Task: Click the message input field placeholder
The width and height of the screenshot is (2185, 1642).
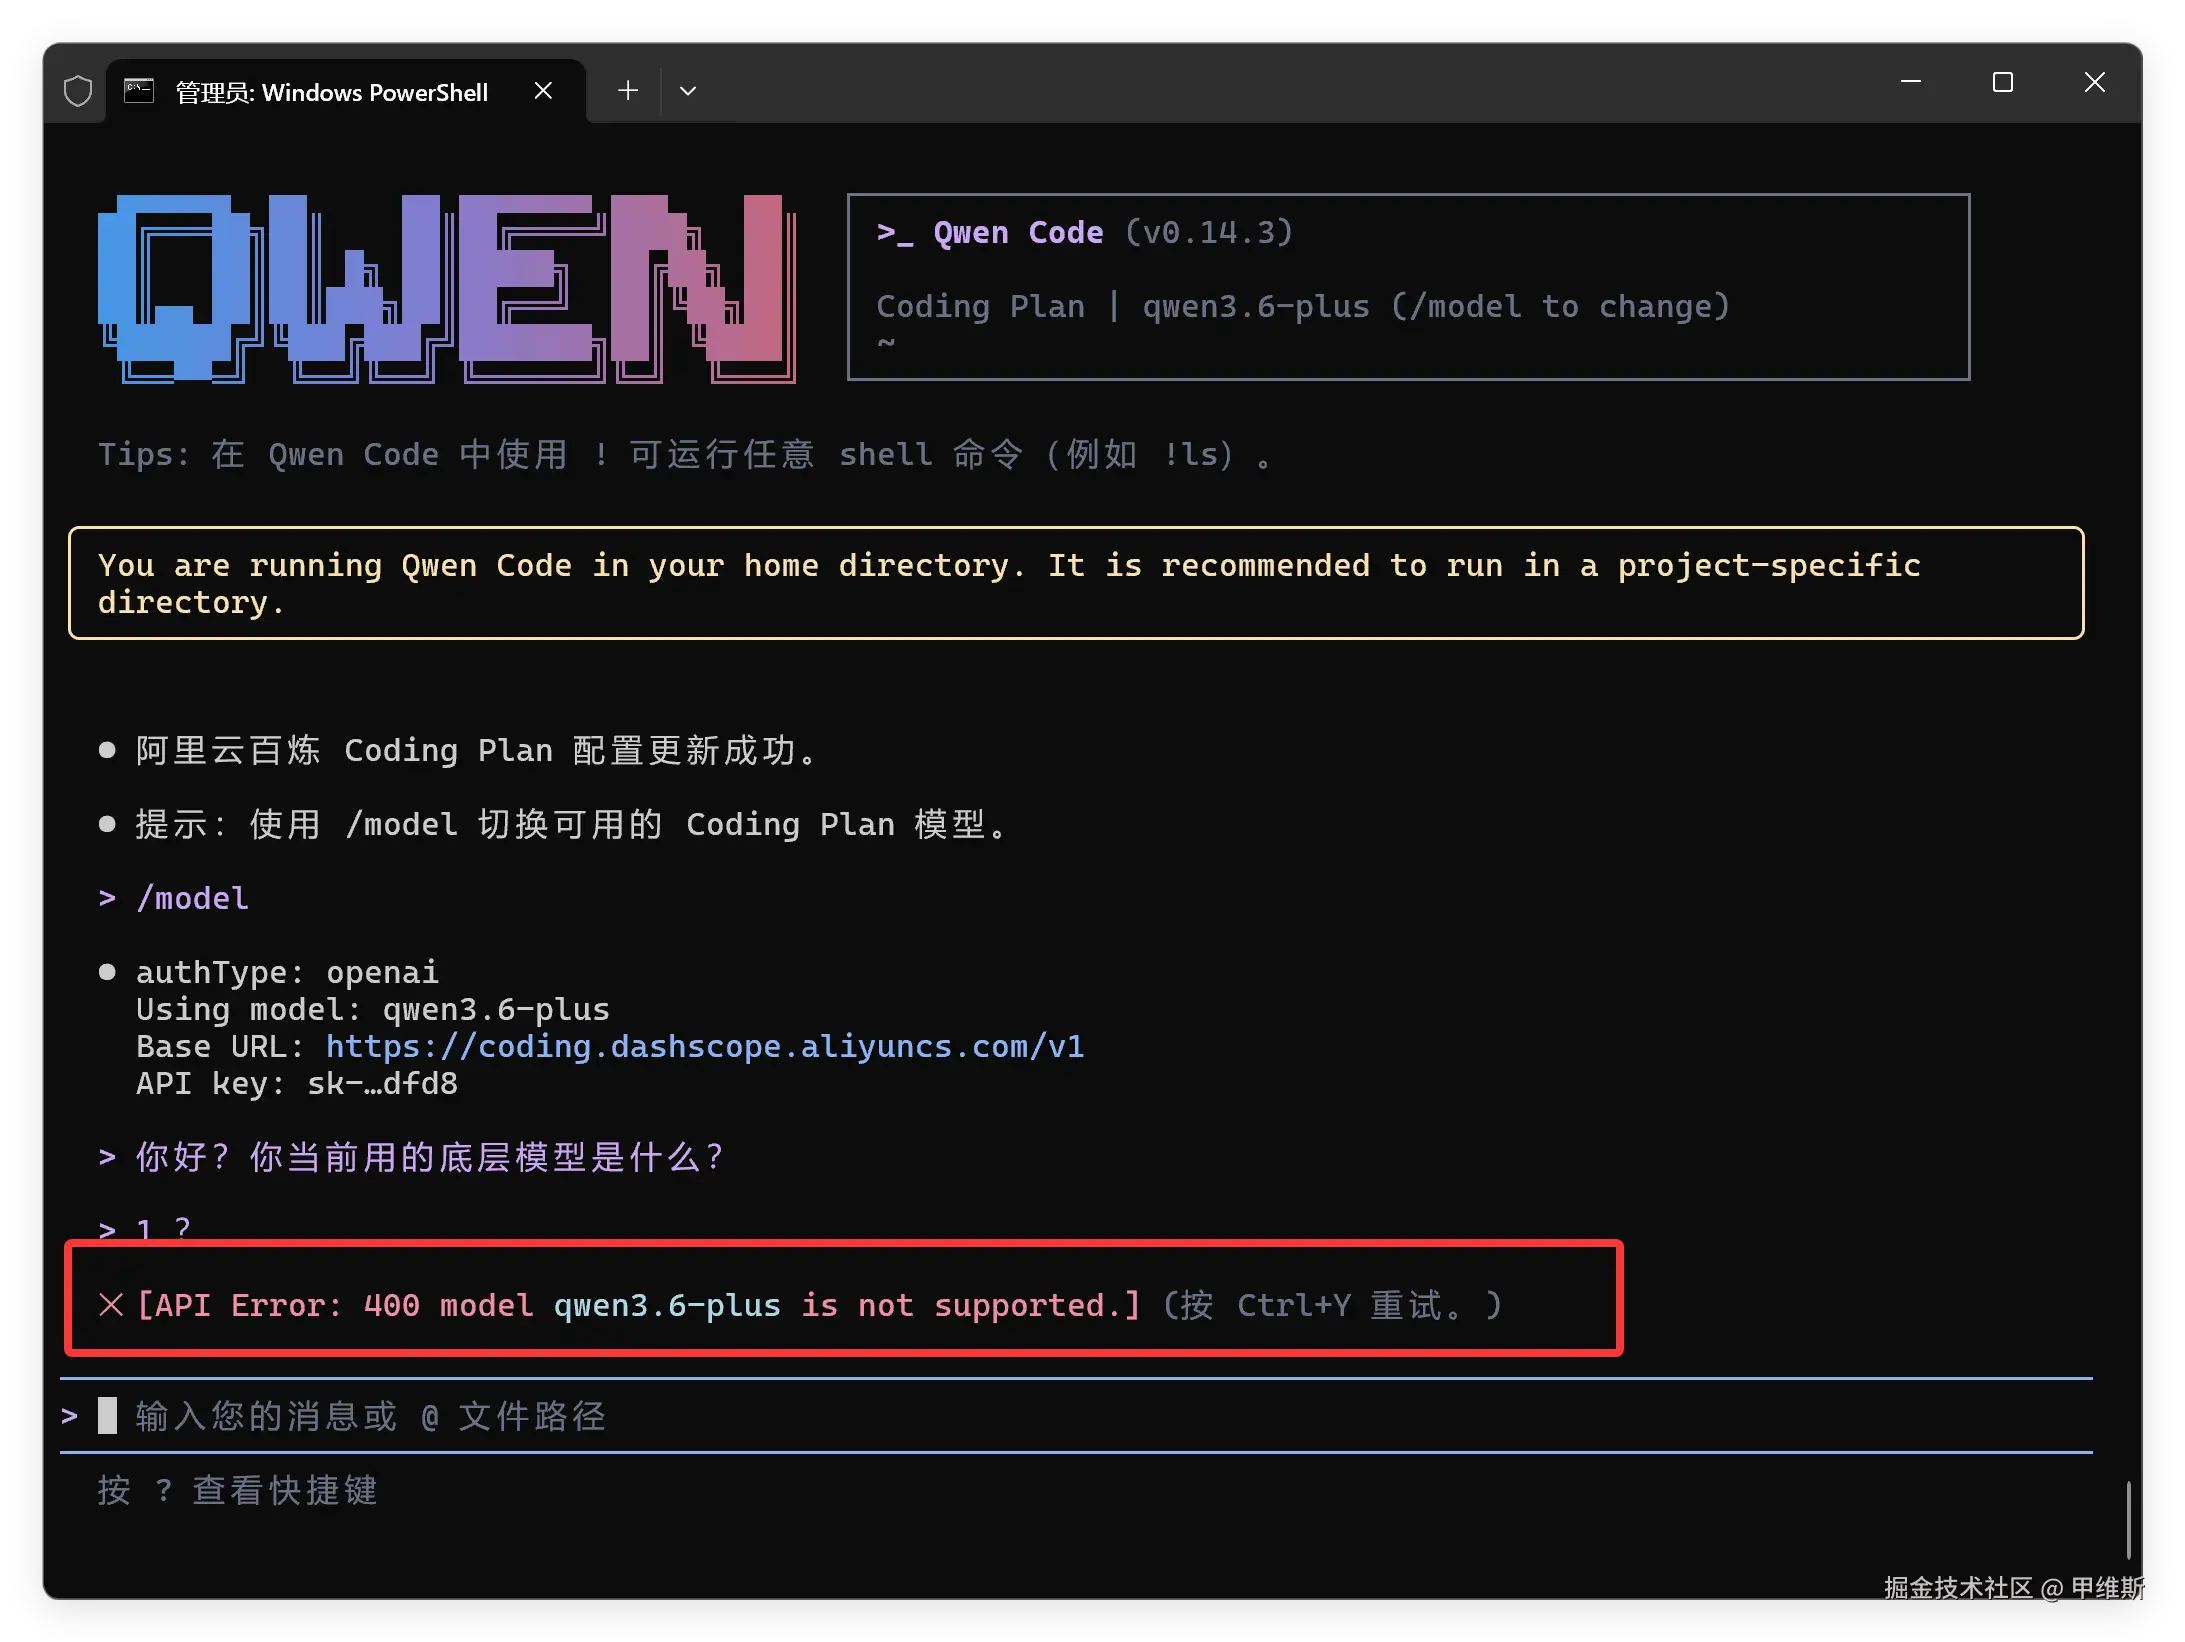Action: 370,1416
